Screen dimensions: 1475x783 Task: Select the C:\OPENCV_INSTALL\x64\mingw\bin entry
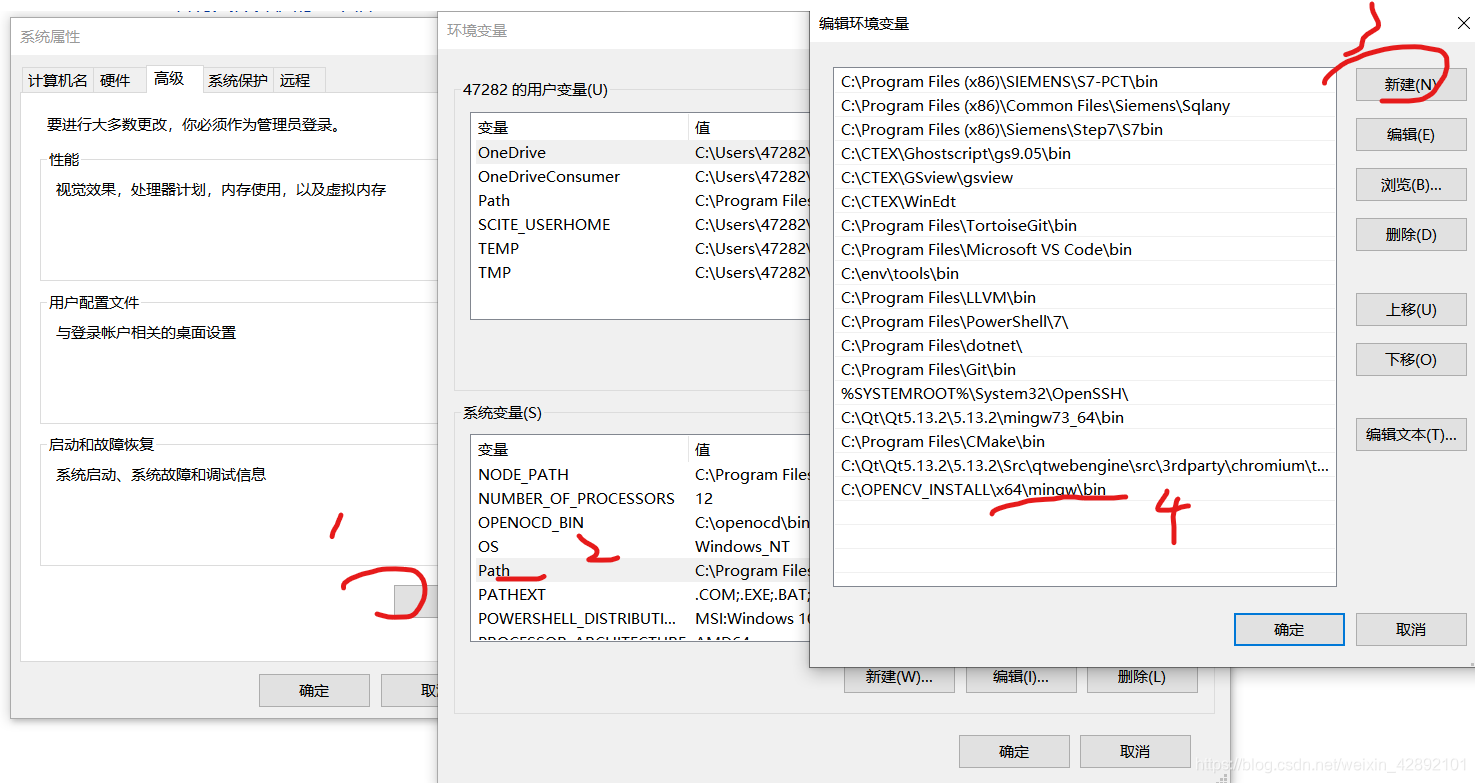1084,490
